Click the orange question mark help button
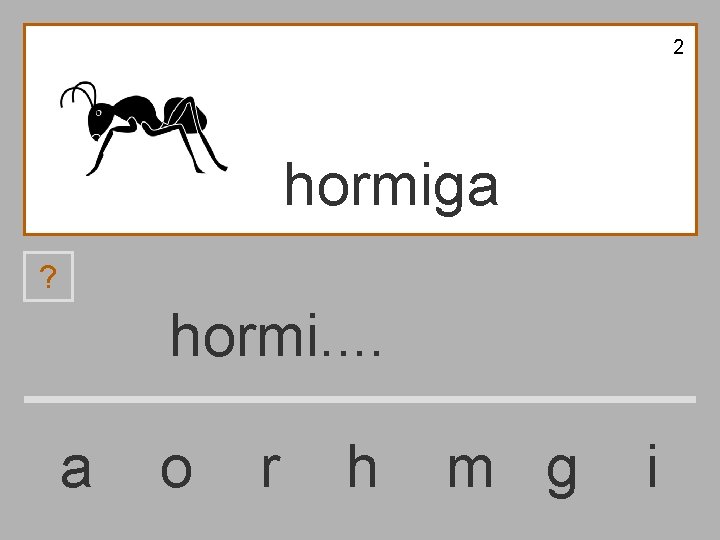The image size is (720, 540). [x=48, y=276]
